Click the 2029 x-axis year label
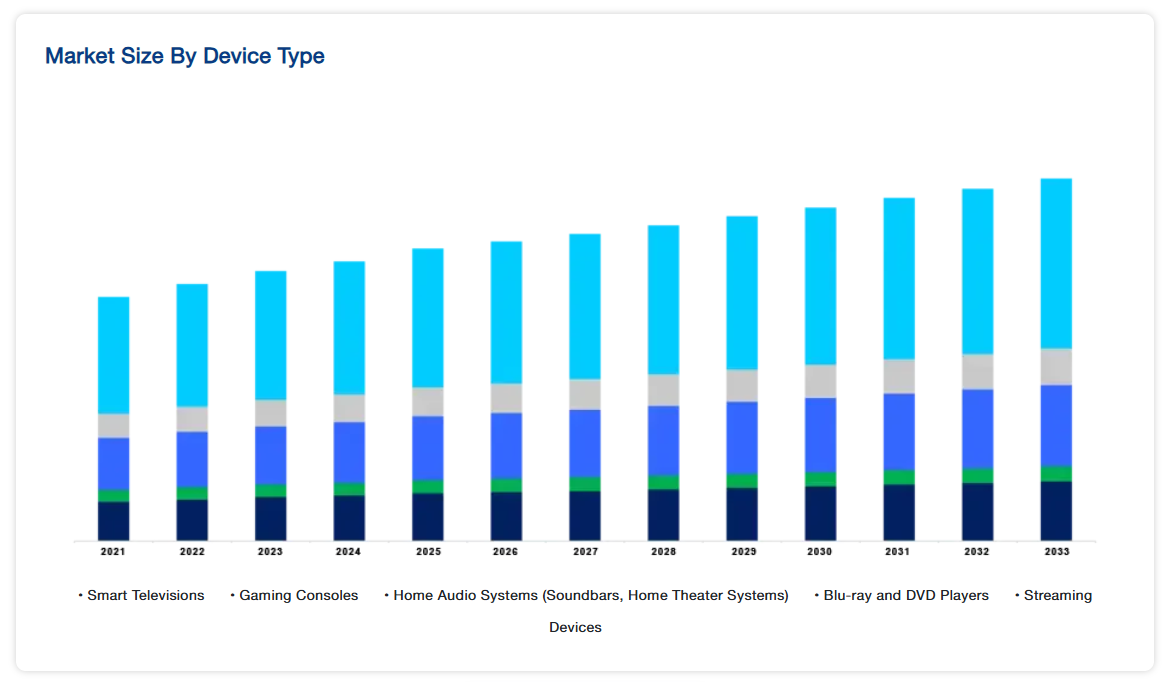The width and height of the screenshot is (1166, 682). click(x=744, y=552)
